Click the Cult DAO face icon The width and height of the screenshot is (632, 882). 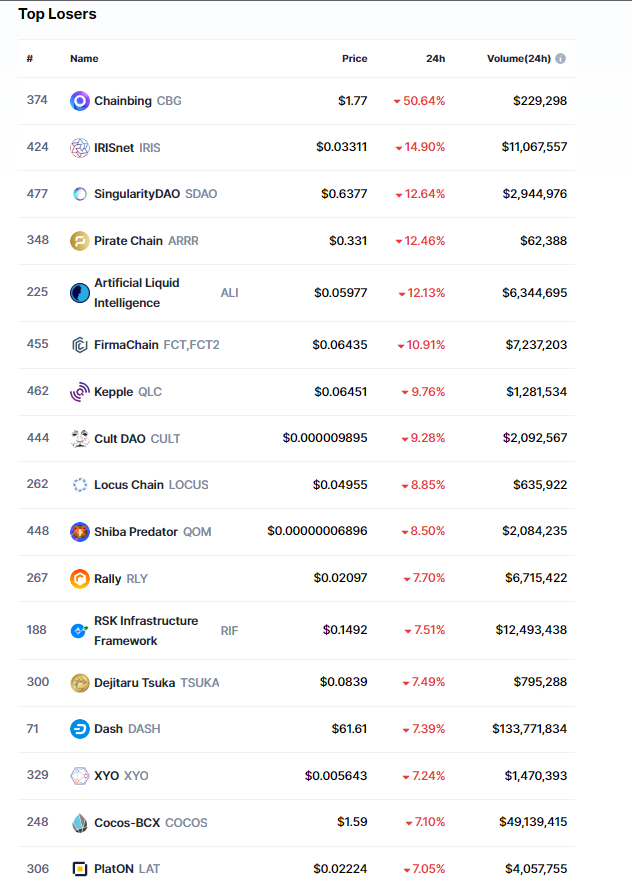(x=80, y=439)
